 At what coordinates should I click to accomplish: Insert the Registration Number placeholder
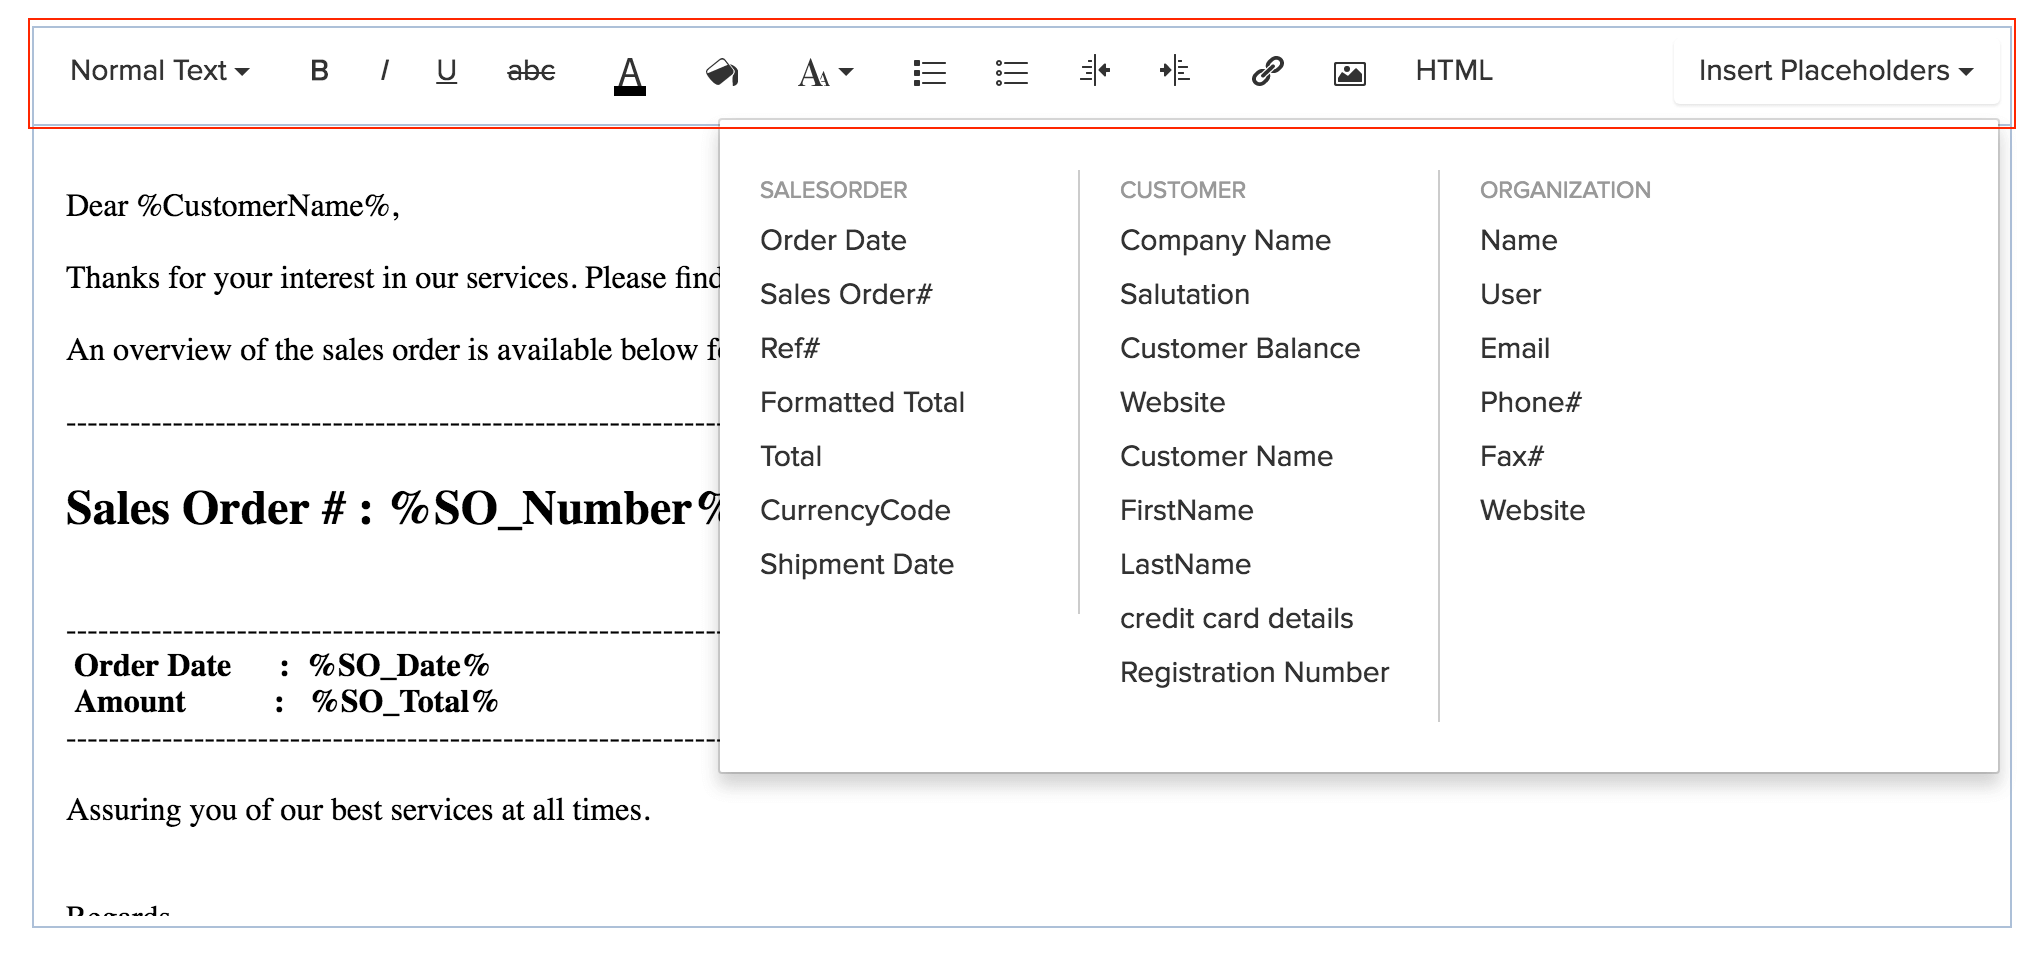(x=1254, y=672)
